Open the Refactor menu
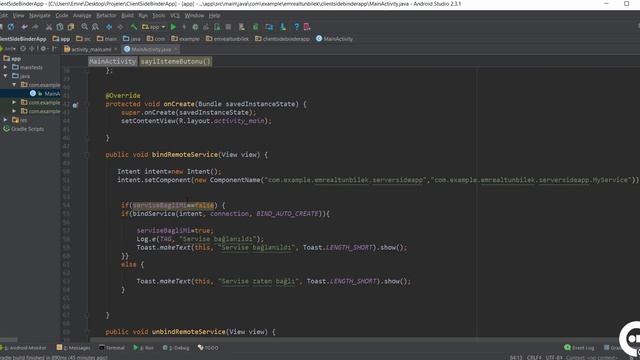Screen dimensions: 640x360 [106, 16]
